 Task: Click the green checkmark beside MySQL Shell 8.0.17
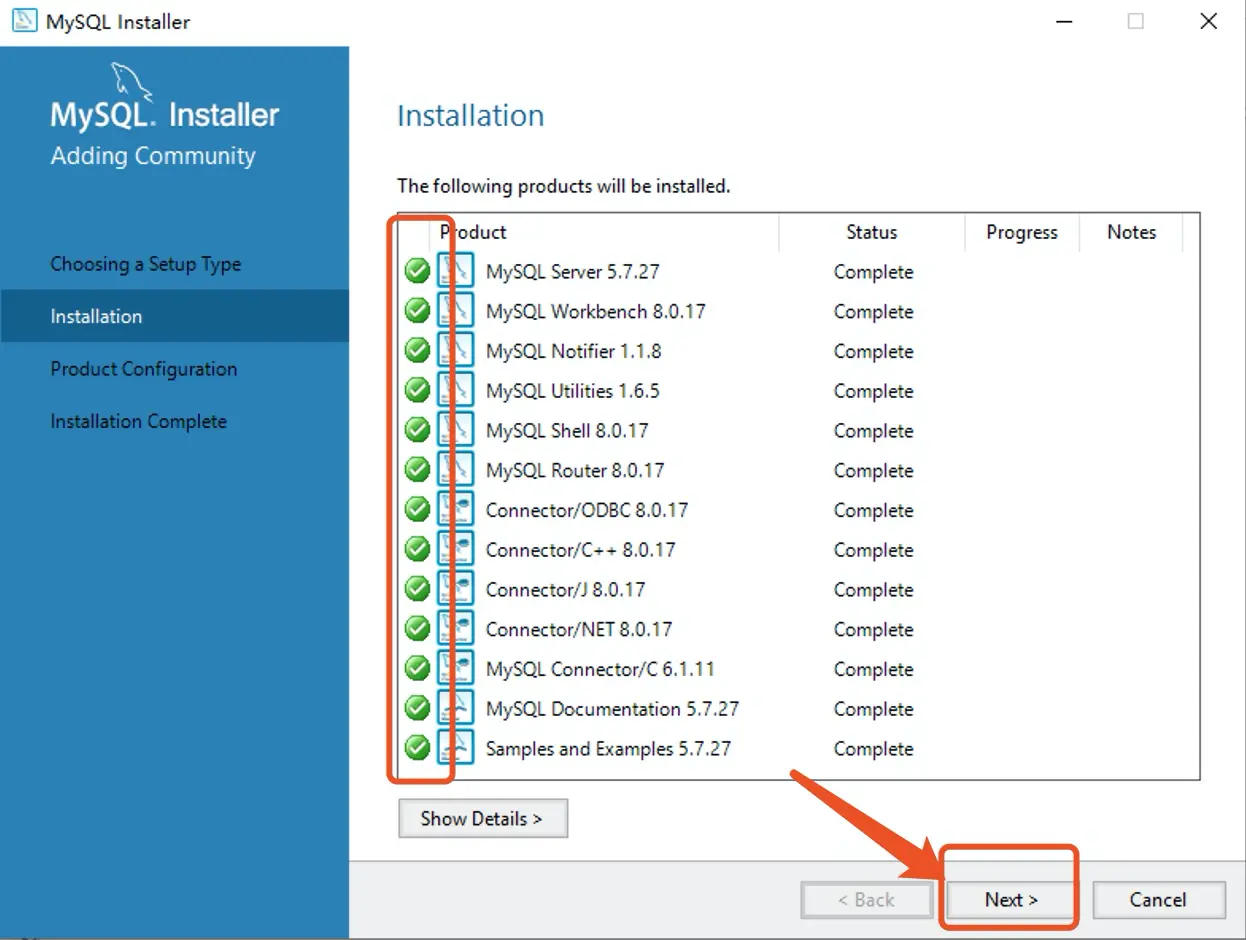click(417, 430)
